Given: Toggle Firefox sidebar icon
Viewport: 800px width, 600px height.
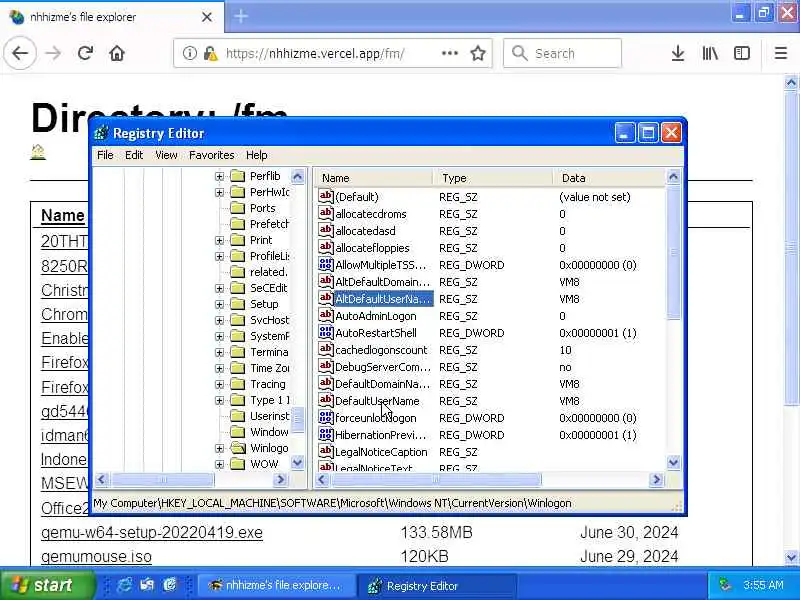Looking at the screenshot, I should click(x=741, y=53).
